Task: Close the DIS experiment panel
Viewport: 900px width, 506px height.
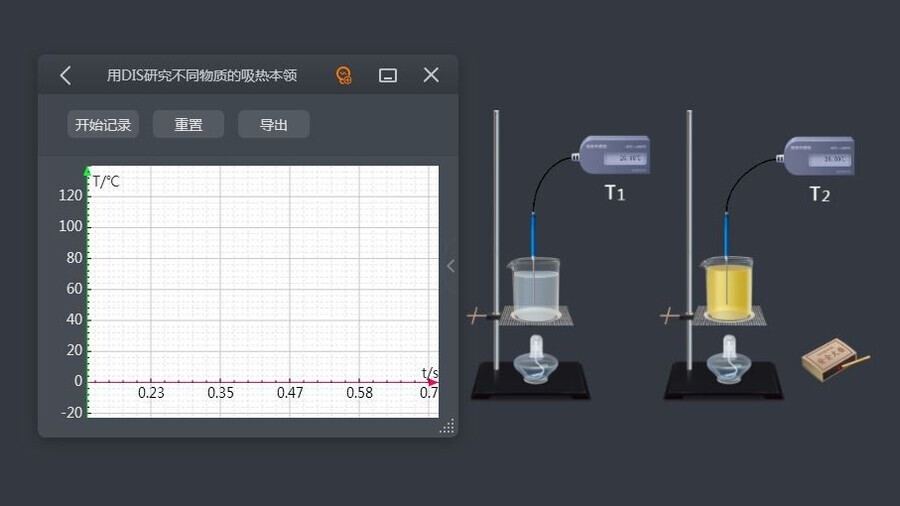Action: point(431,75)
